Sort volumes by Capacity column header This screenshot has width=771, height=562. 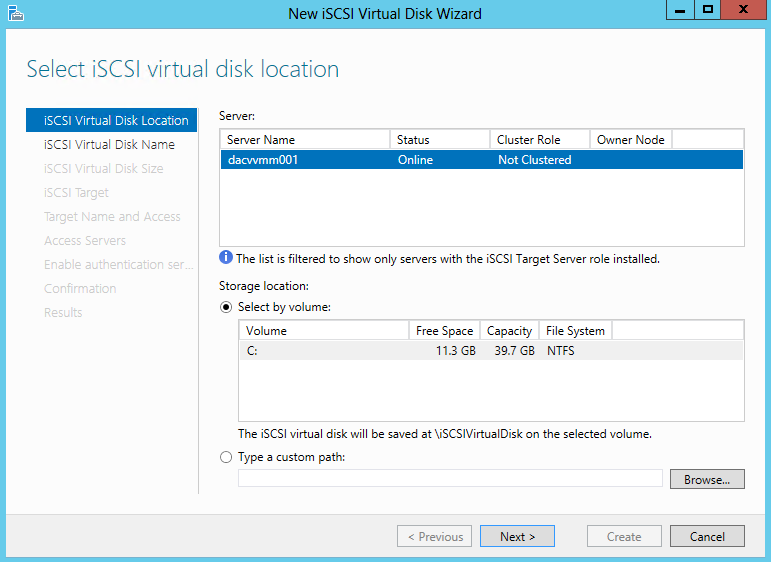coord(509,331)
